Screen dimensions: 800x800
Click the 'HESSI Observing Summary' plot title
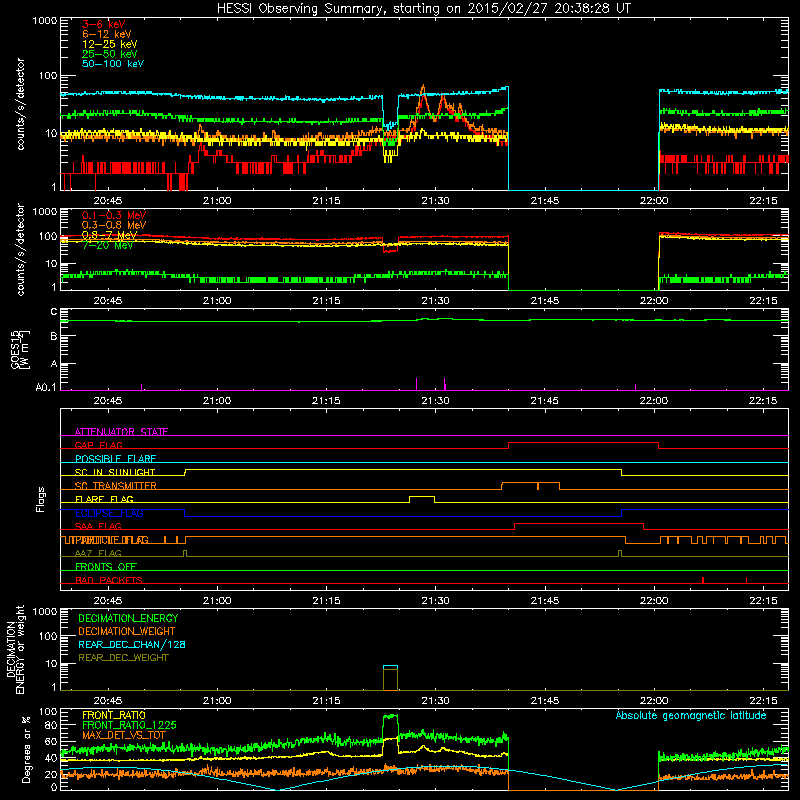(423, 9)
